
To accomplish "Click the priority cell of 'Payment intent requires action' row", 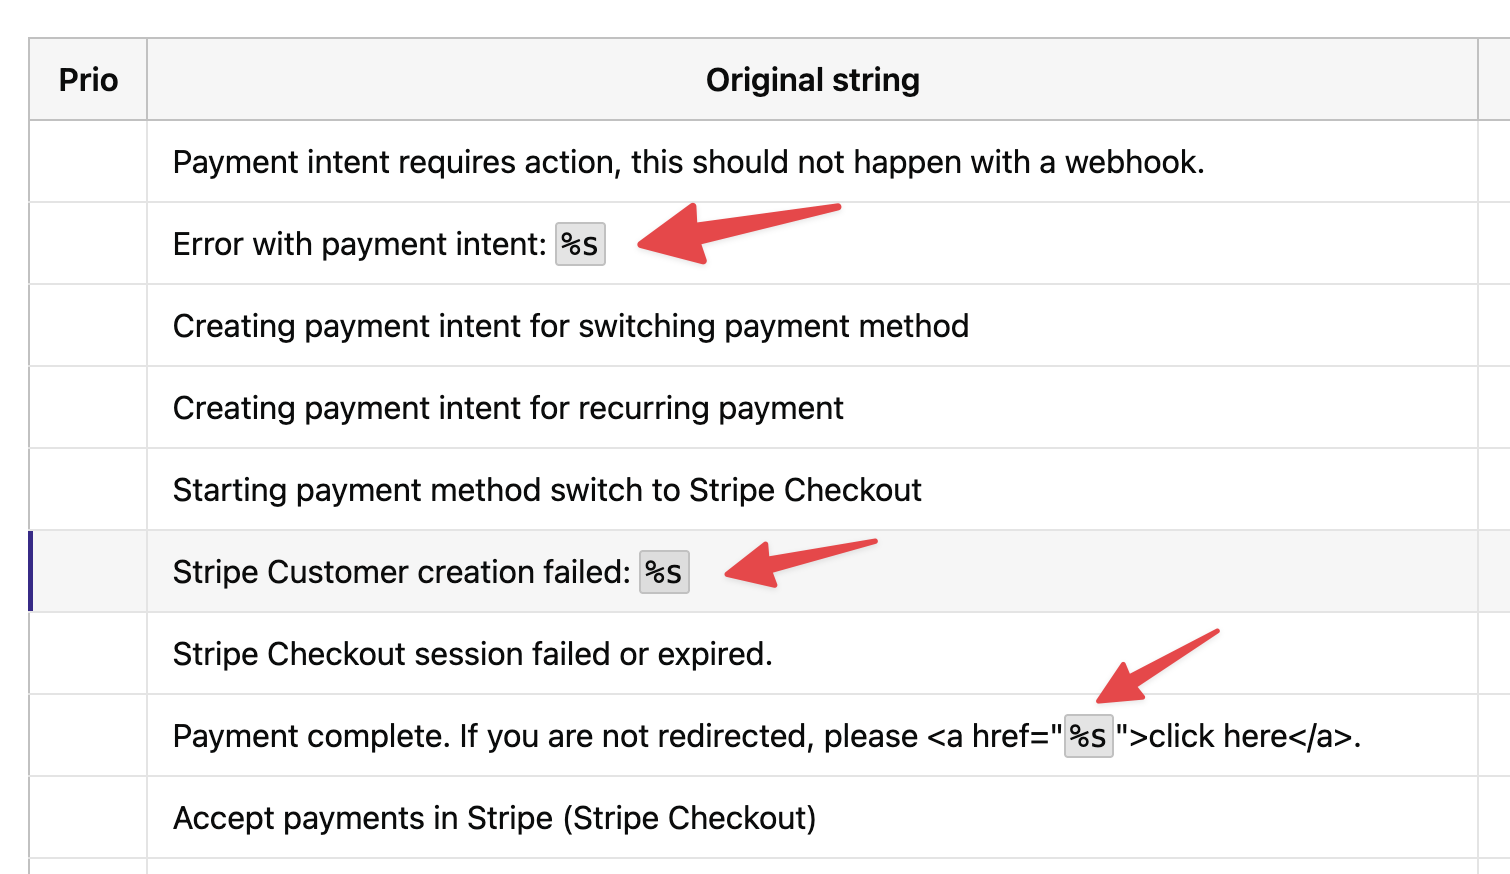I will (88, 162).
